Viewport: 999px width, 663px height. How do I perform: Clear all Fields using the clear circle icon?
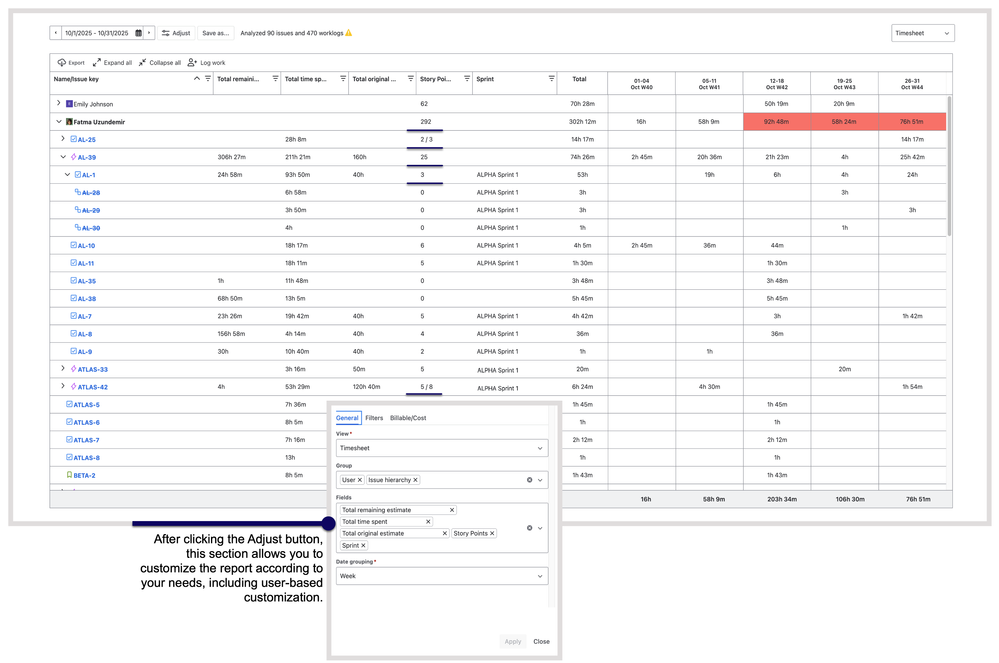coord(529,528)
